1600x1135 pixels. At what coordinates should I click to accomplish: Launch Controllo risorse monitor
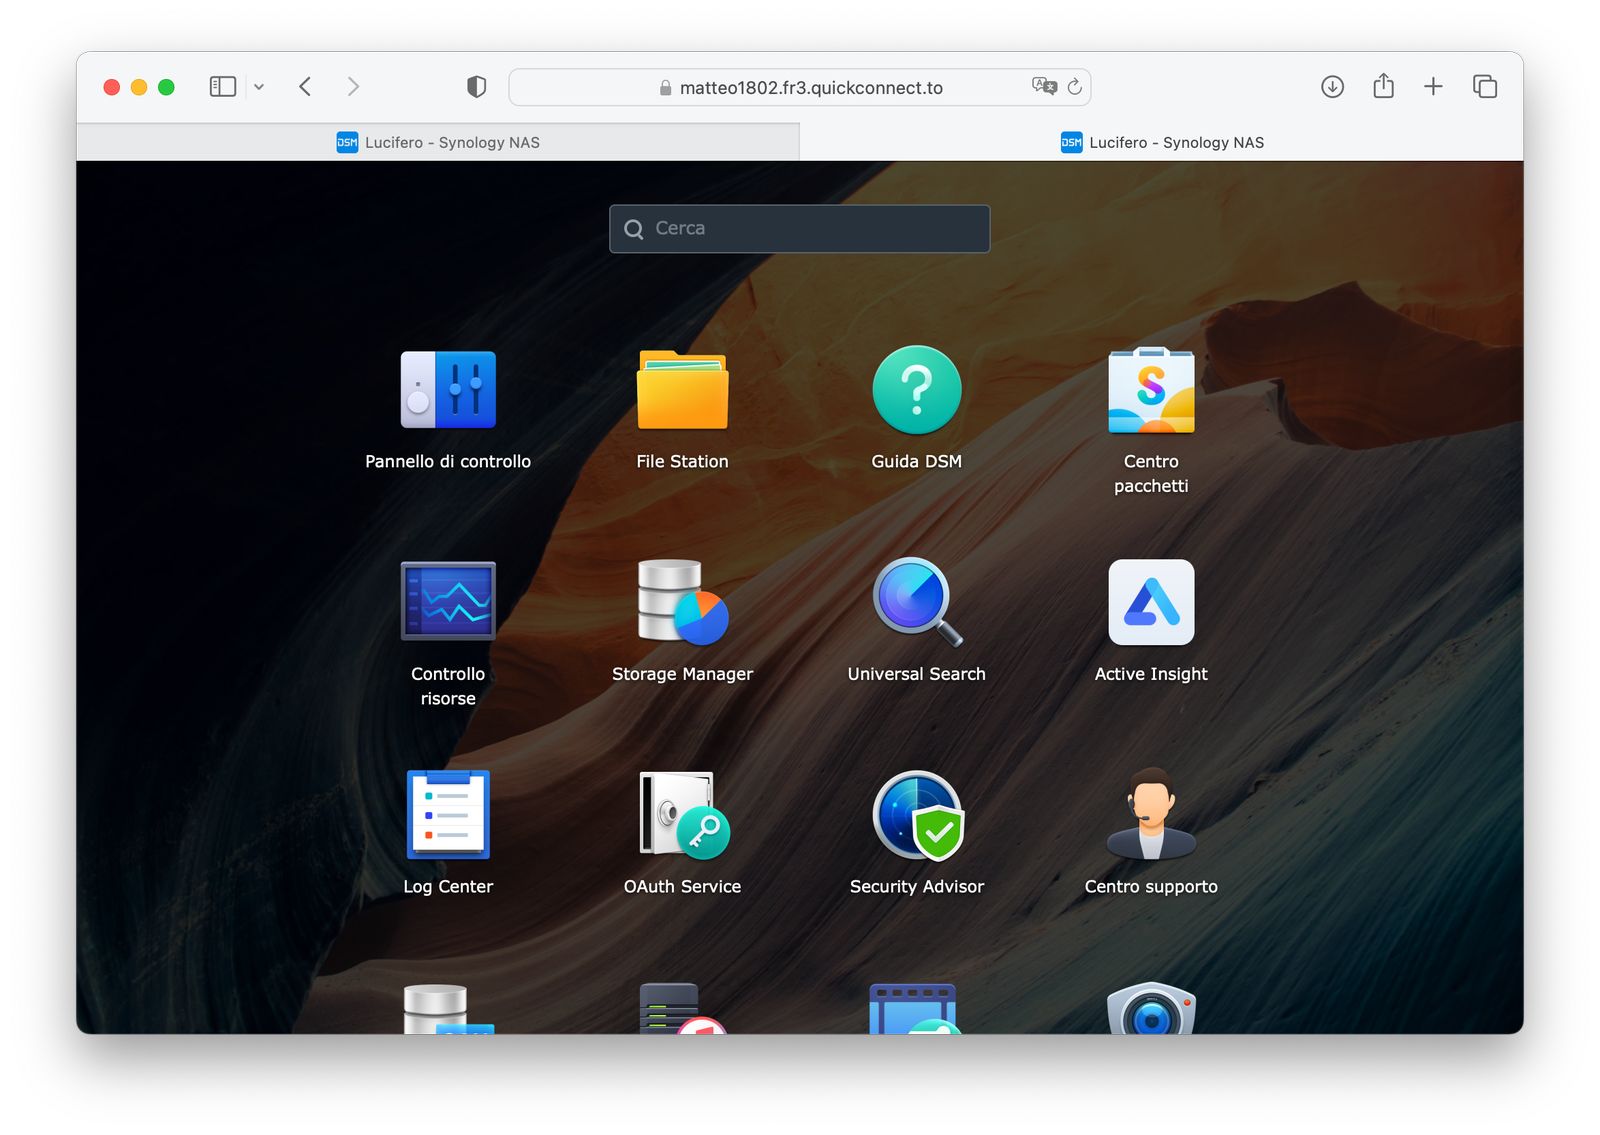click(x=448, y=601)
